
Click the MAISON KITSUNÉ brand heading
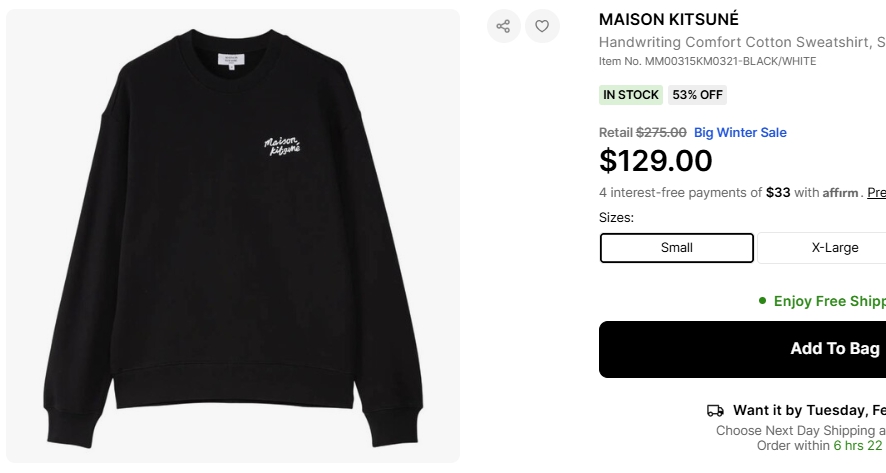coord(668,19)
